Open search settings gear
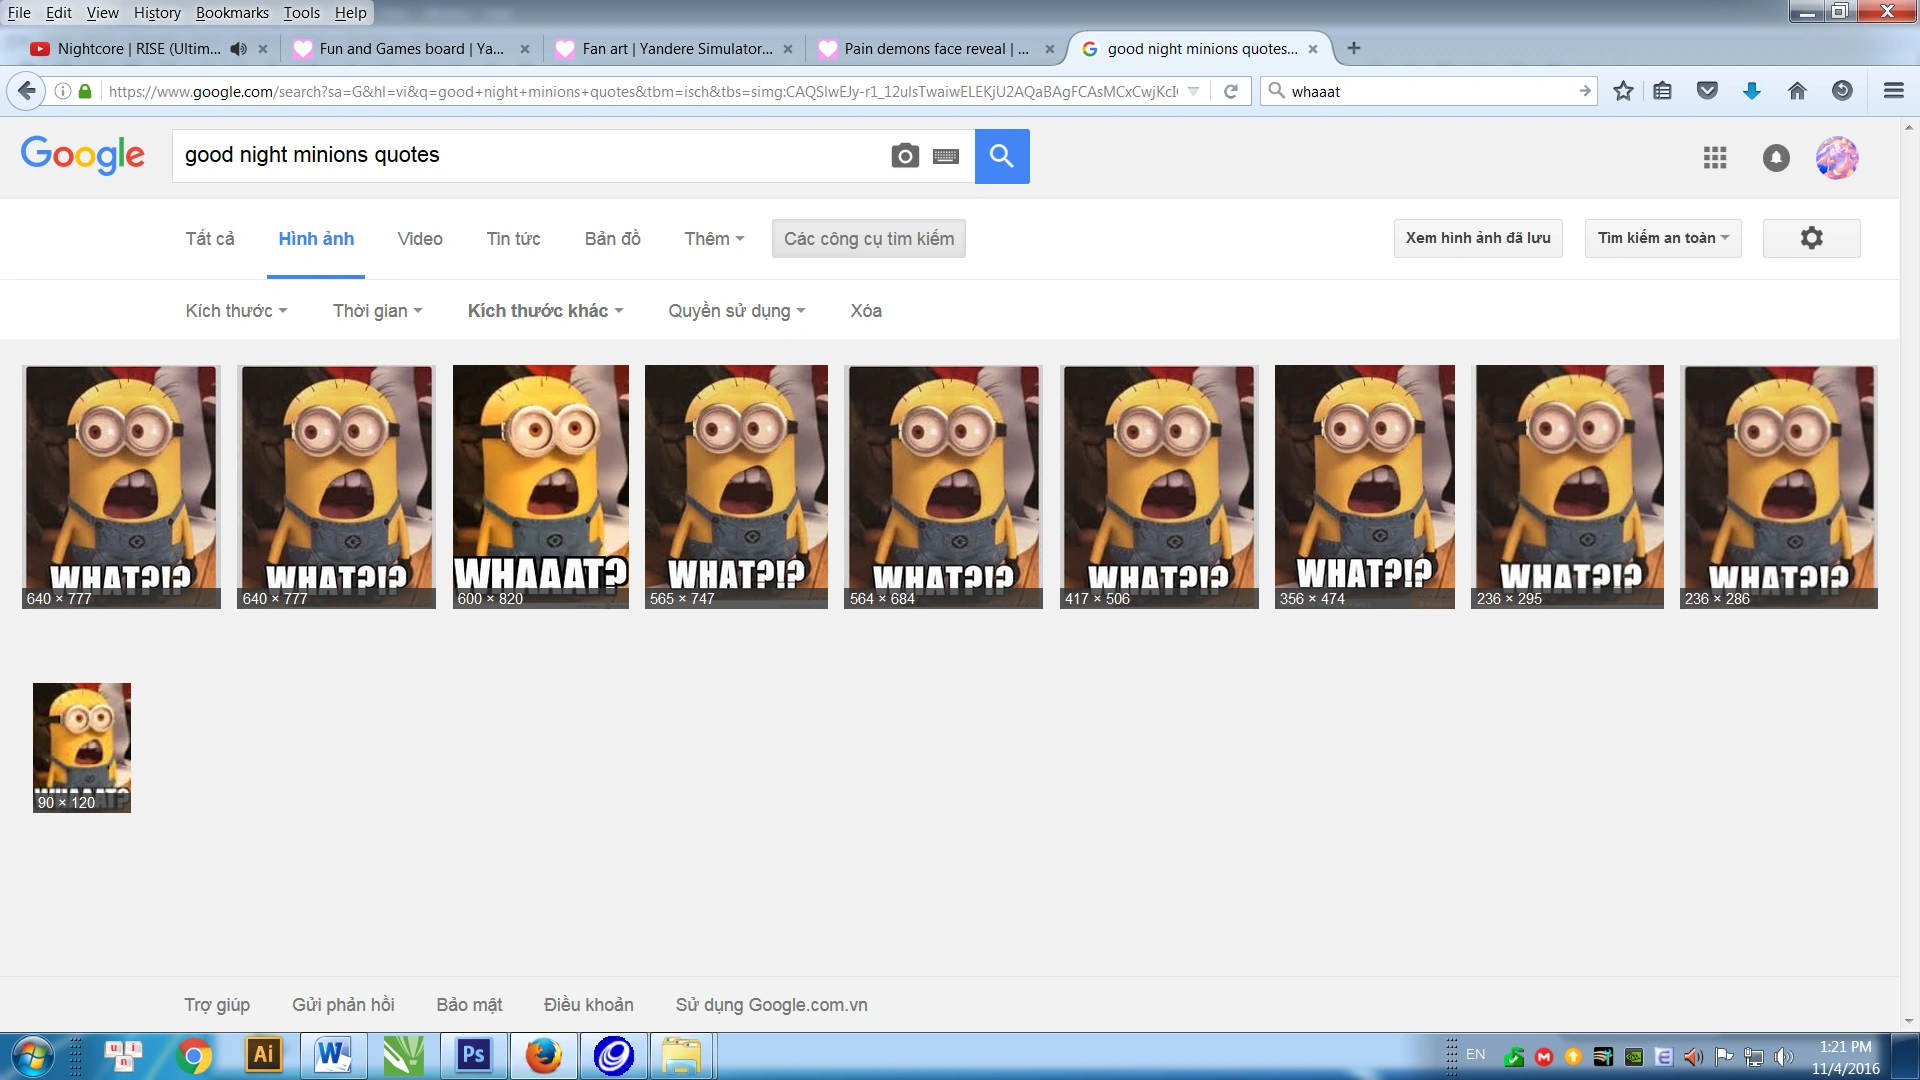This screenshot has height=1080, width=1920. pyautogui.click(x=1811, y=238)
